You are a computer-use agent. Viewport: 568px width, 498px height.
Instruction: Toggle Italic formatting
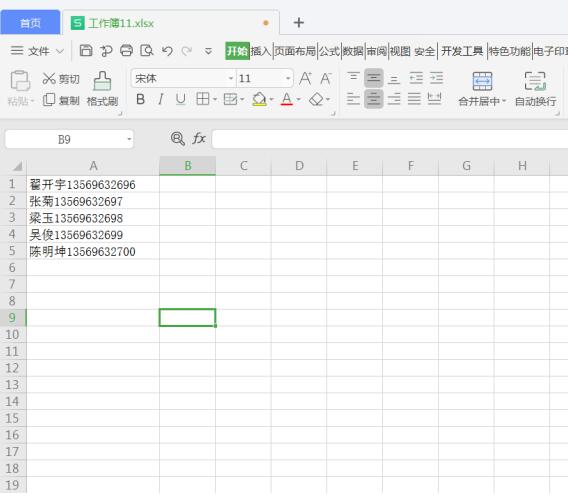coord(160,99)
